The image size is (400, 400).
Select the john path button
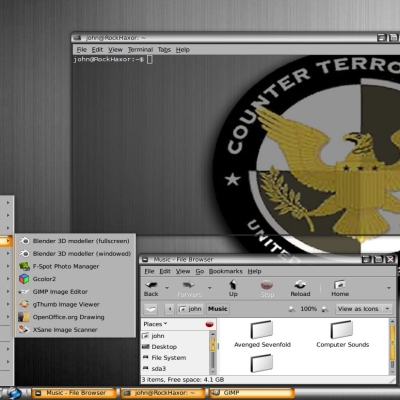[x=190, y=309]
